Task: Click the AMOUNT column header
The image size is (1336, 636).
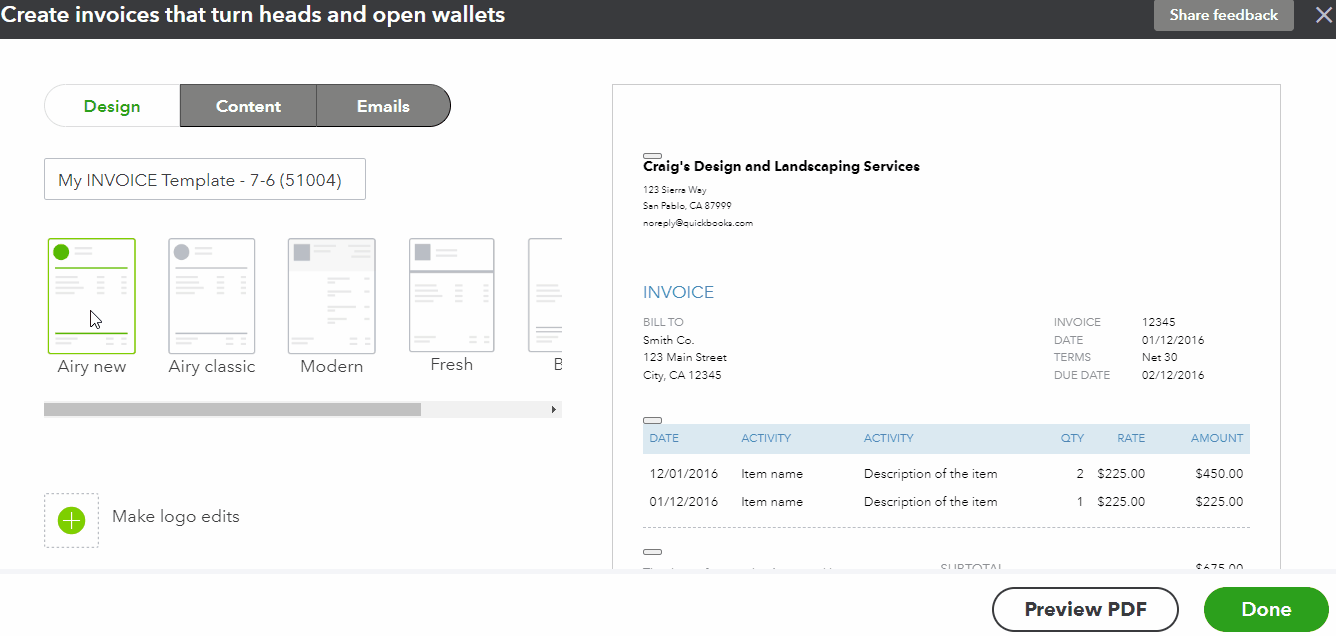Action: point(1217,438)
